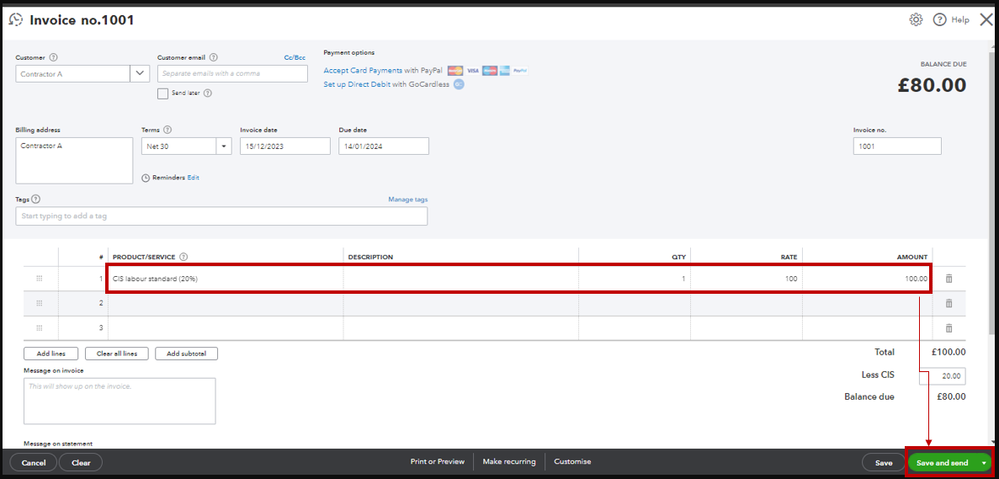
Task: Click Set up Direct Debit link
Action: click(357, 84)
